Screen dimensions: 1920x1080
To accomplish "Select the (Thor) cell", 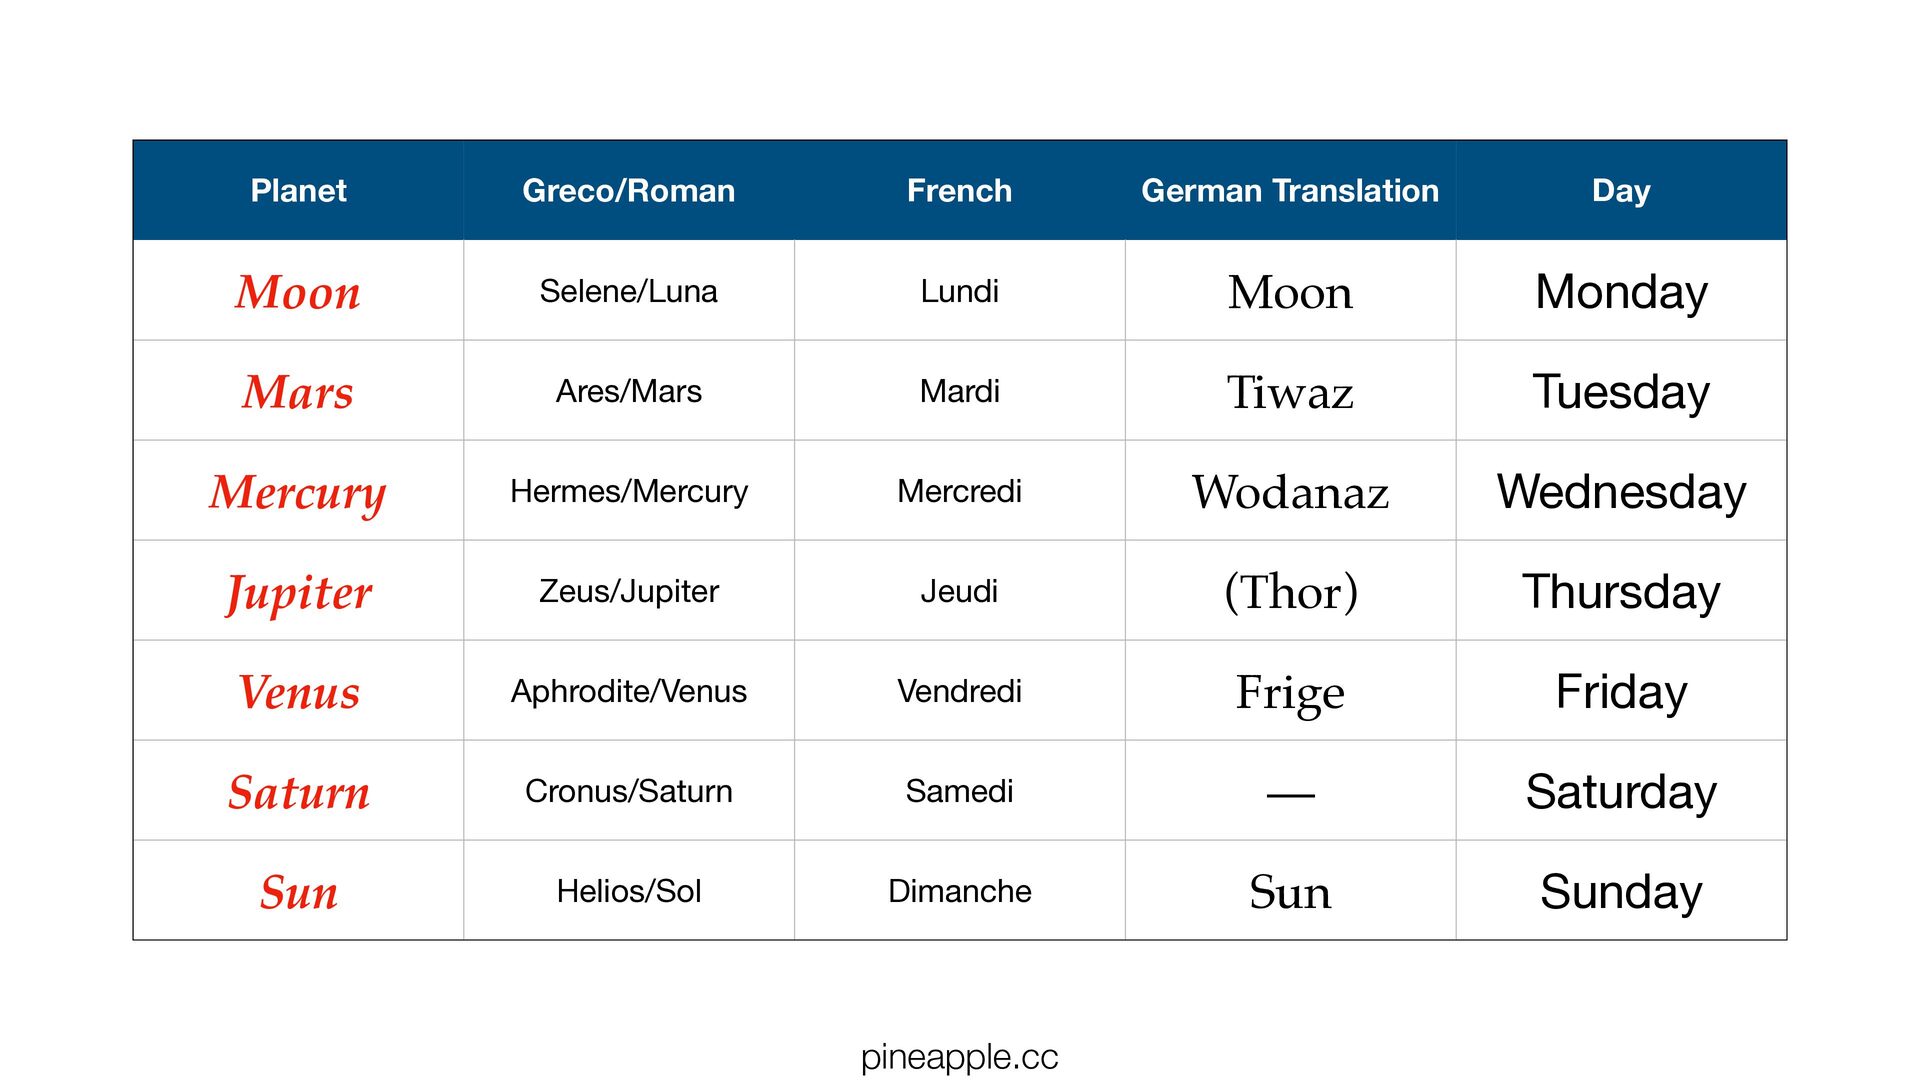I will [1290, 592].
